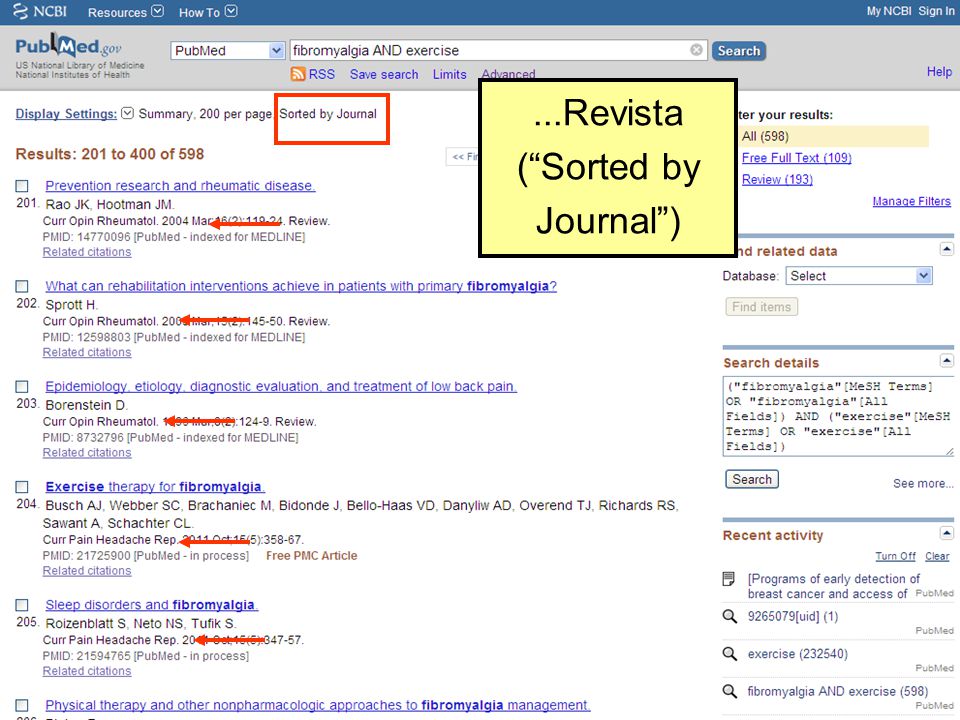Open the PubMed database selector dropdown
Screen dimensions: 960x720
pos(227,50)
